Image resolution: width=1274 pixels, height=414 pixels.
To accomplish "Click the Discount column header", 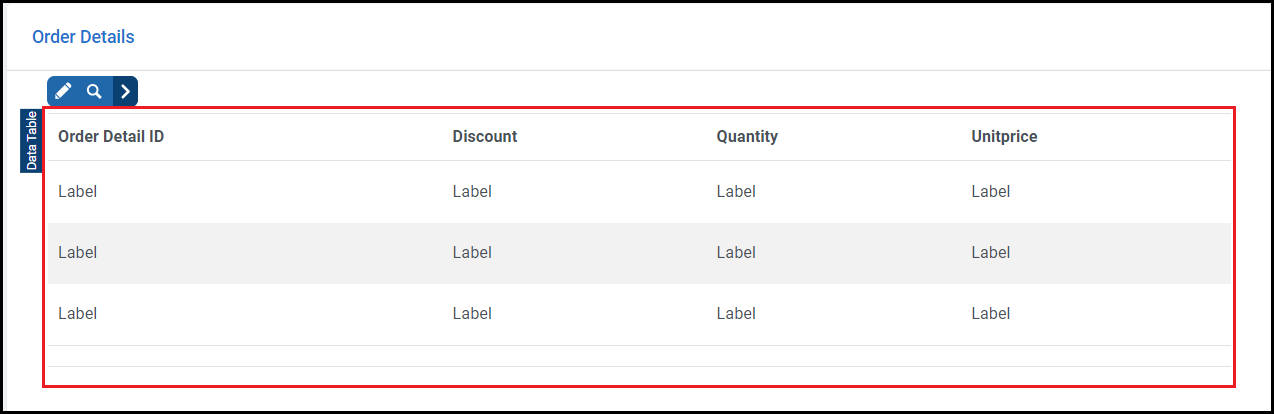I will [485, 136].
